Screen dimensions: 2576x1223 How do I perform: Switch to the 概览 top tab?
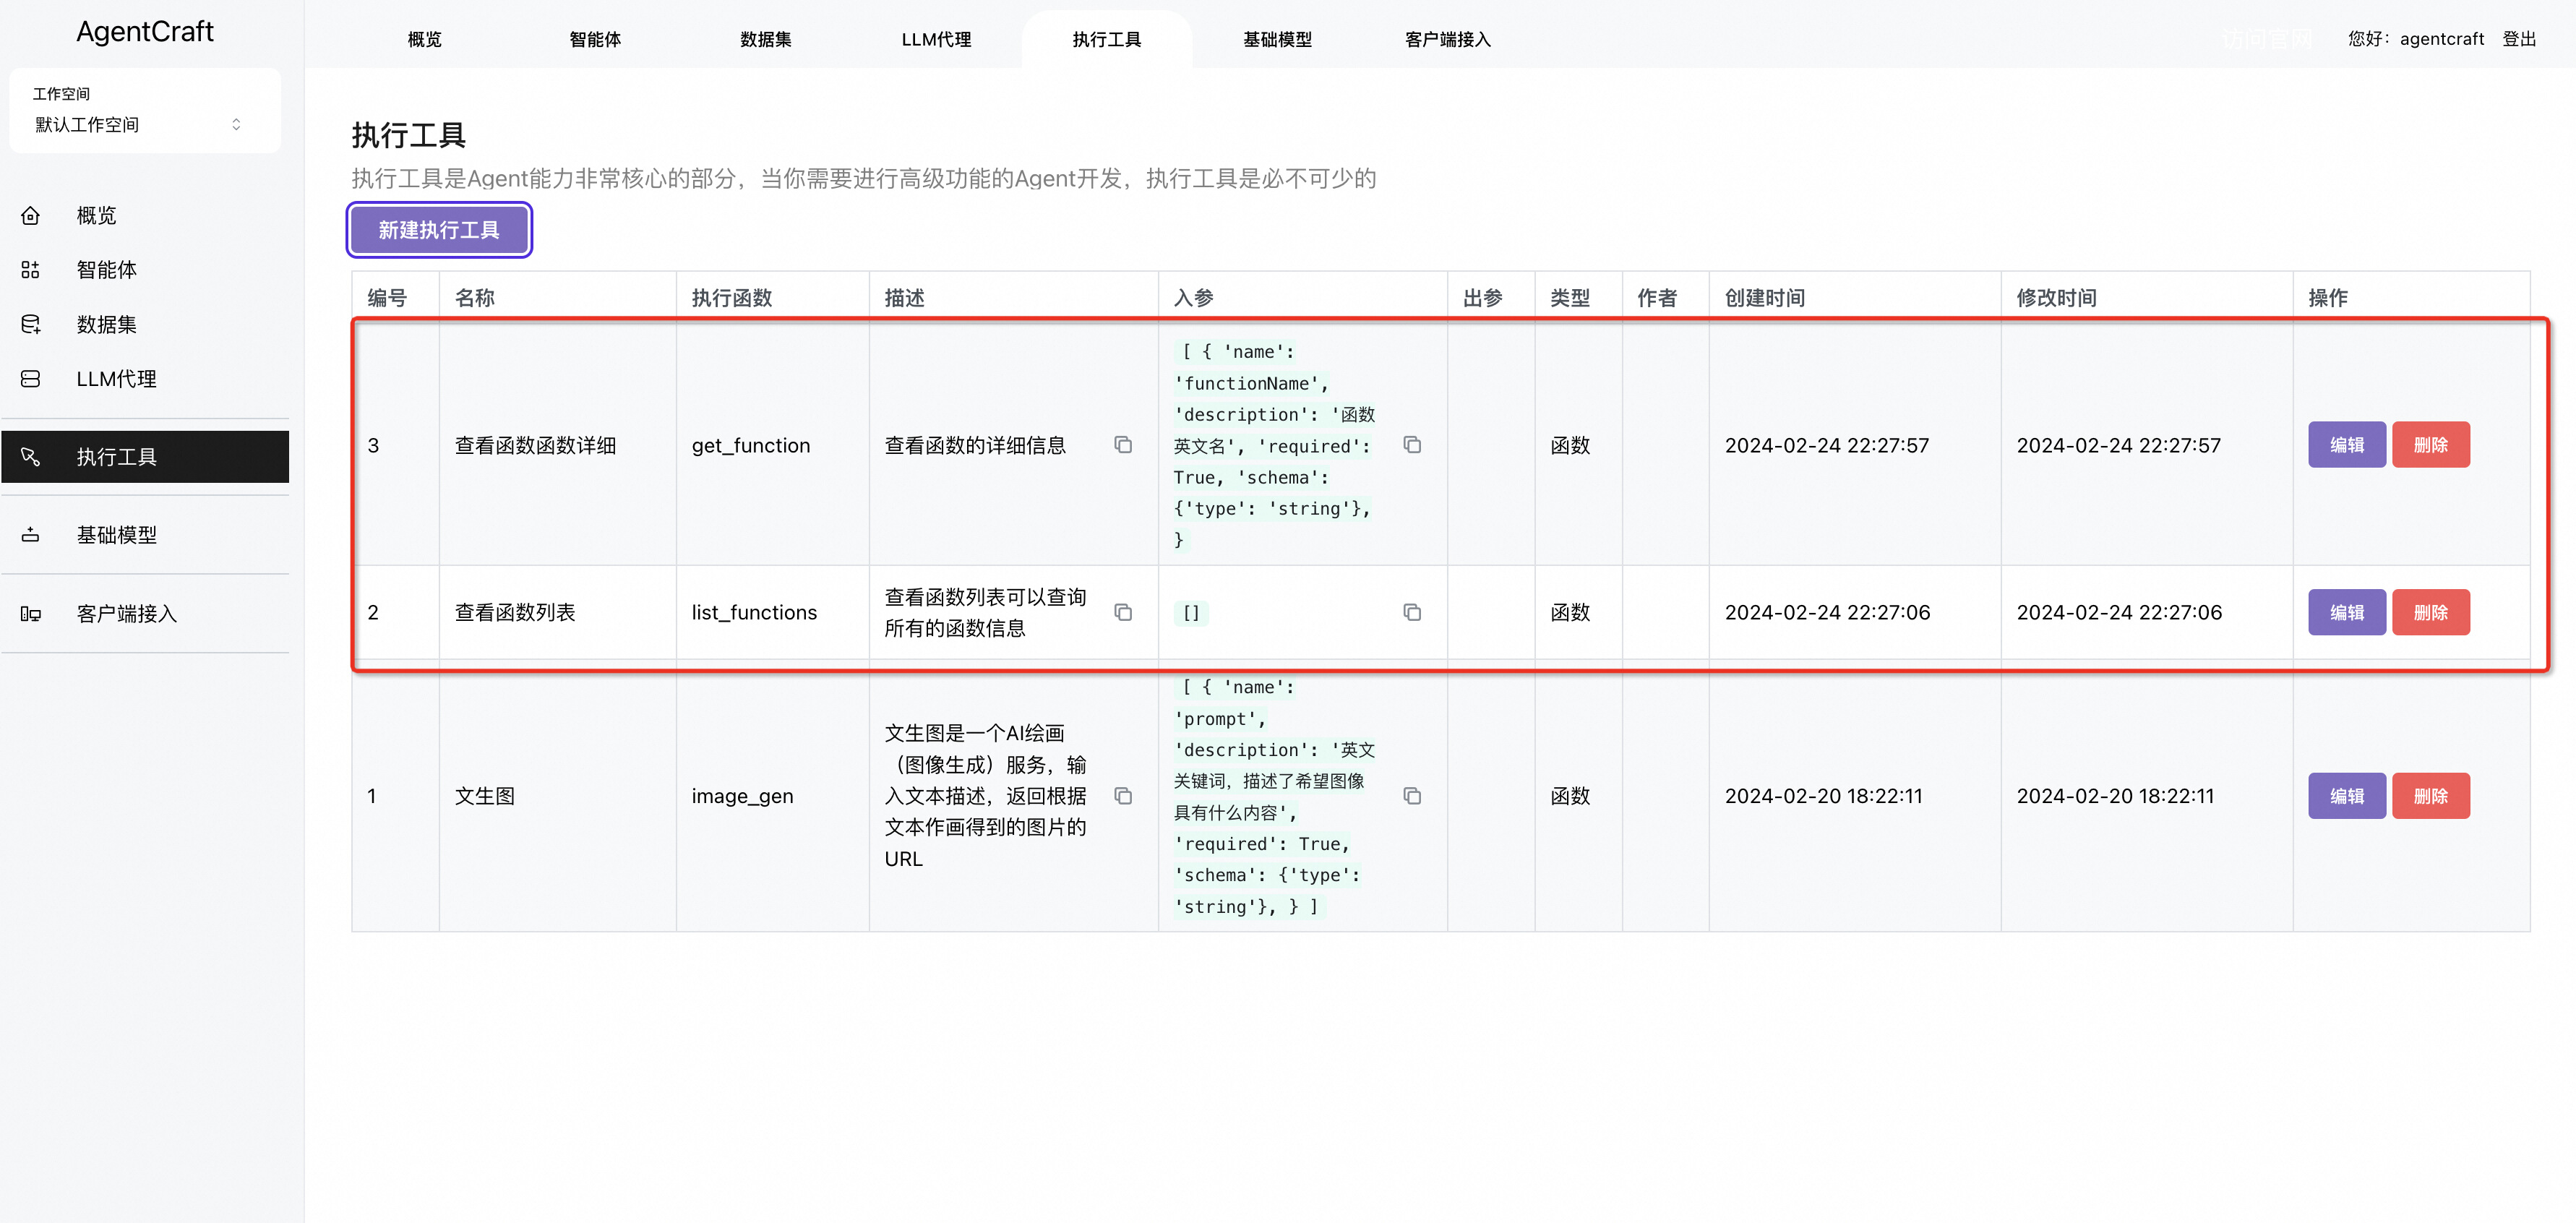[425, 39]
